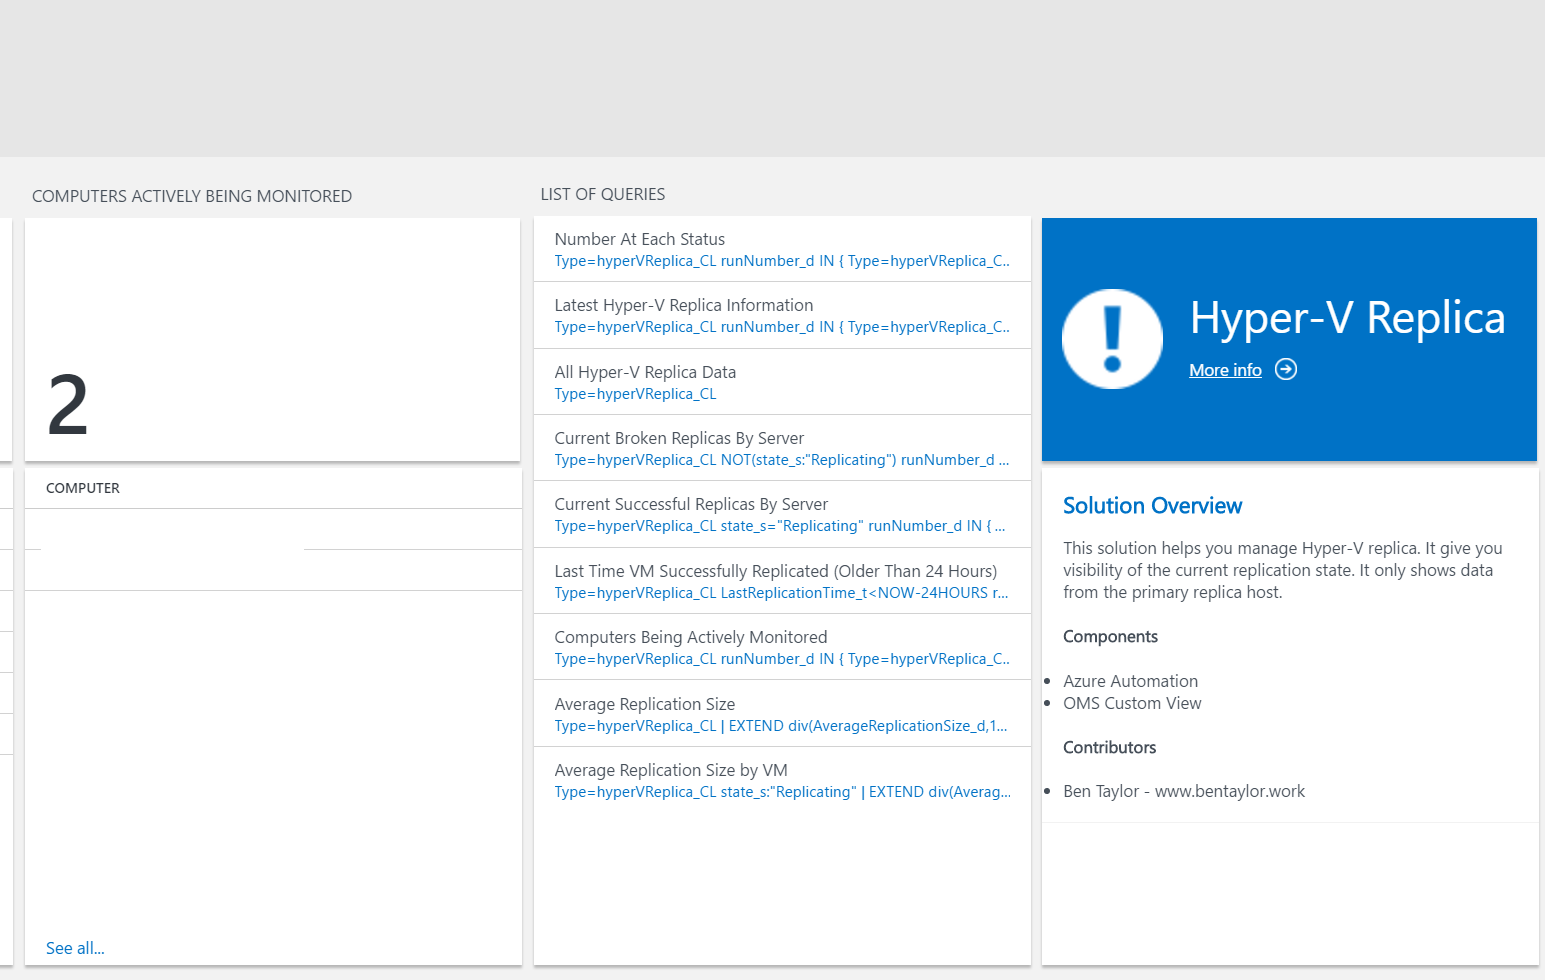Open Computers Being Actively Monitored query
This screenshot has width=1545, height=980.
782,647
